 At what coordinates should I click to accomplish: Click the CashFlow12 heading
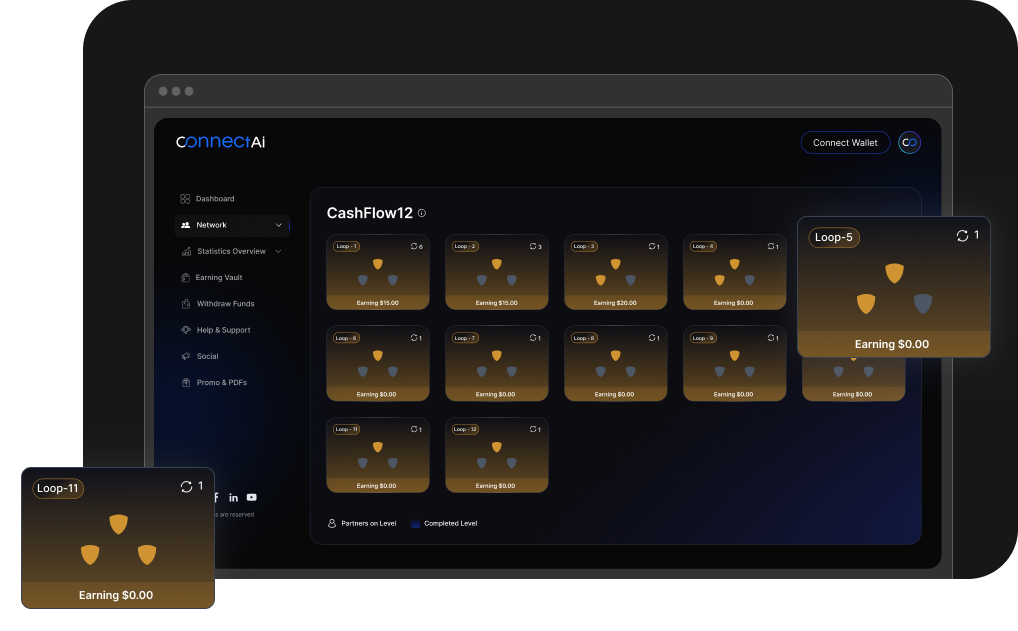(x=369, y=213)
